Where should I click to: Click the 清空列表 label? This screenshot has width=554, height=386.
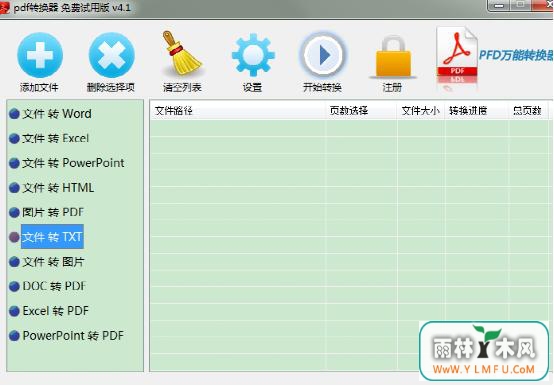(182, 87)
